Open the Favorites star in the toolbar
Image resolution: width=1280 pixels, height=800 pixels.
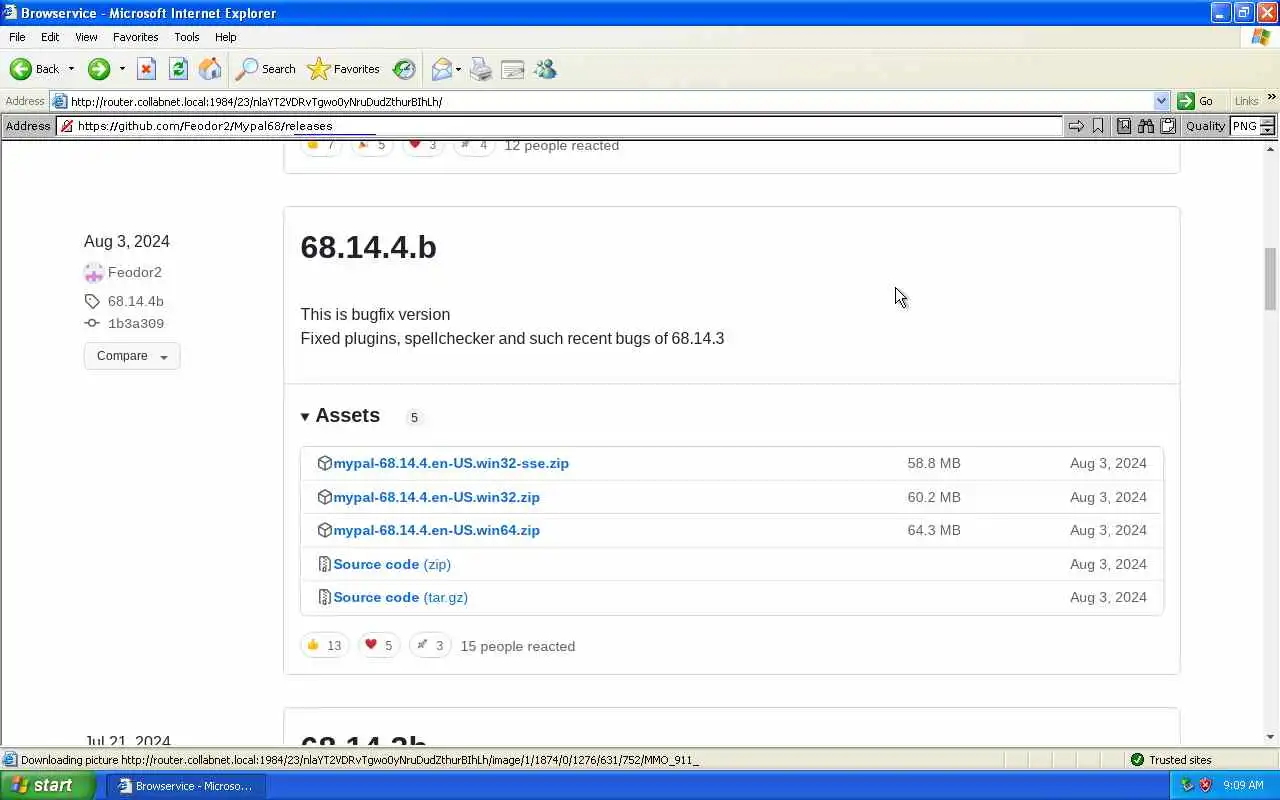pyautogui.click(x=343, y=69)
